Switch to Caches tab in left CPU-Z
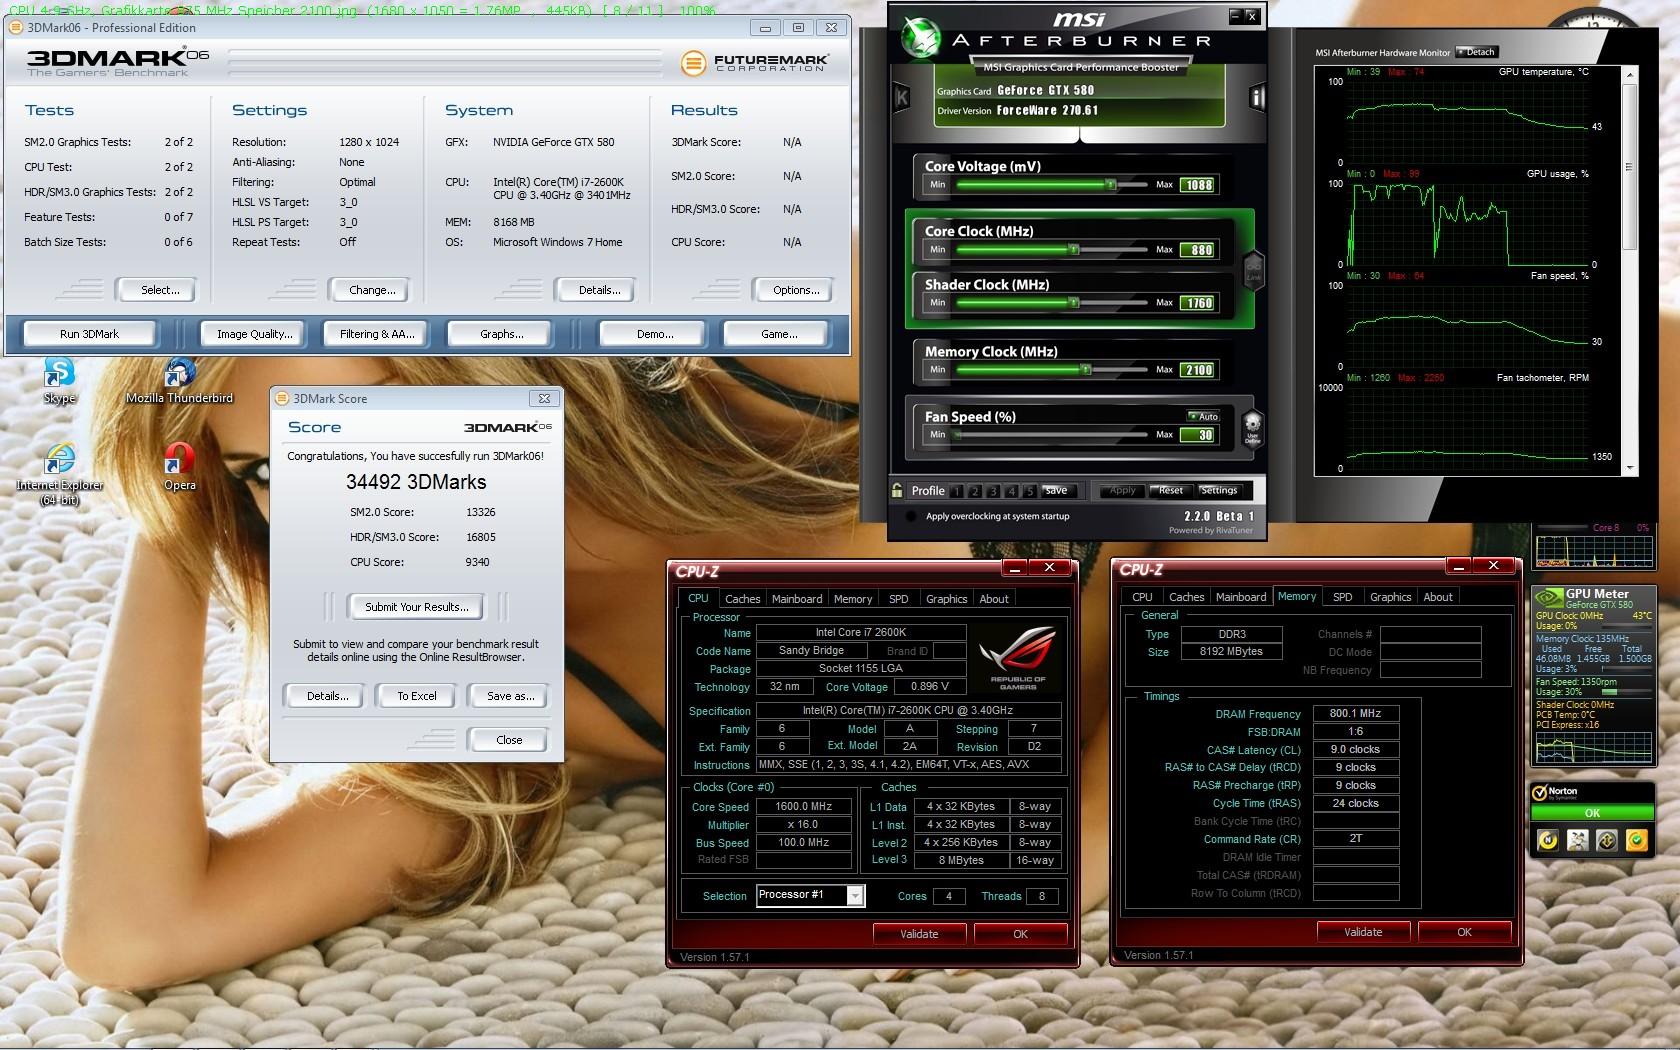Viewport: 1680px width, 1050px height. 742,599
